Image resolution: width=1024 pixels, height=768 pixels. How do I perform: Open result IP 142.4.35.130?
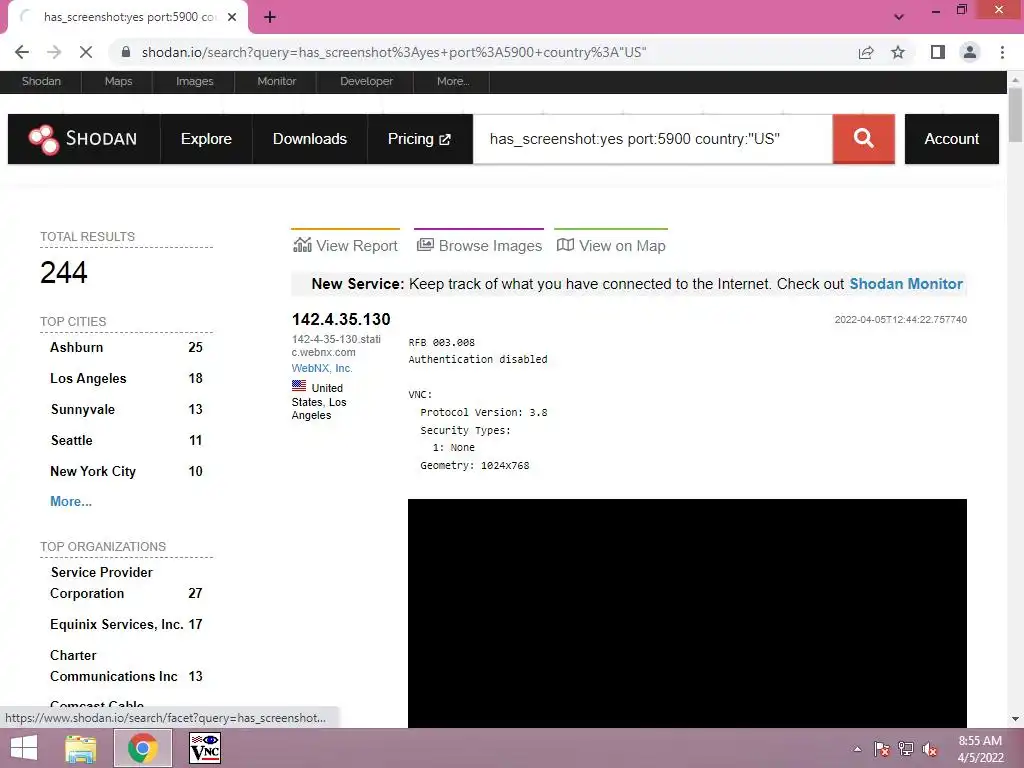pyautogui.click(x=341, y=319)
